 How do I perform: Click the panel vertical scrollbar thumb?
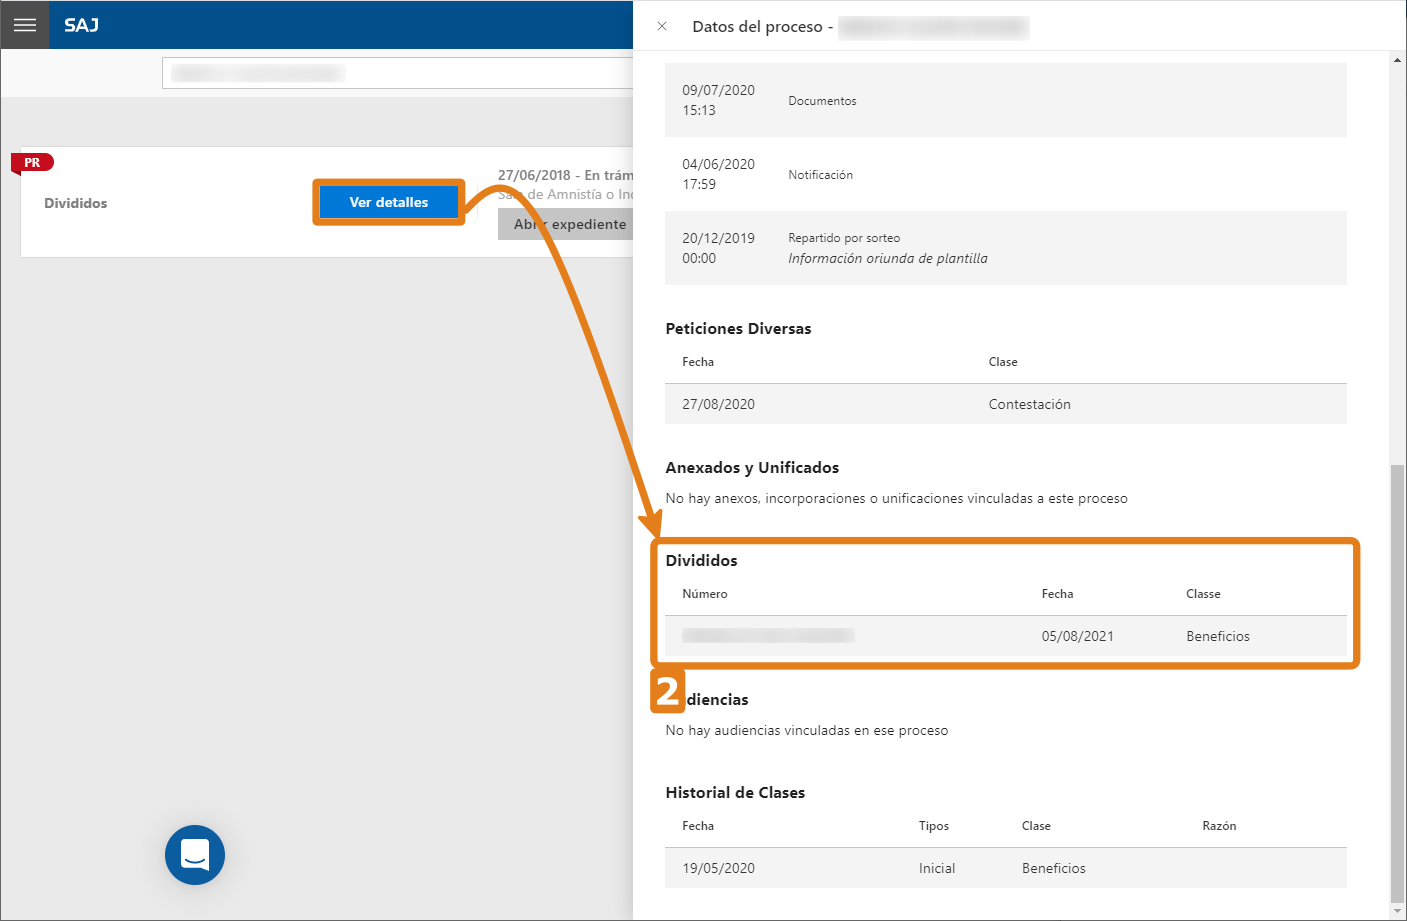(x=1397, y=683)
